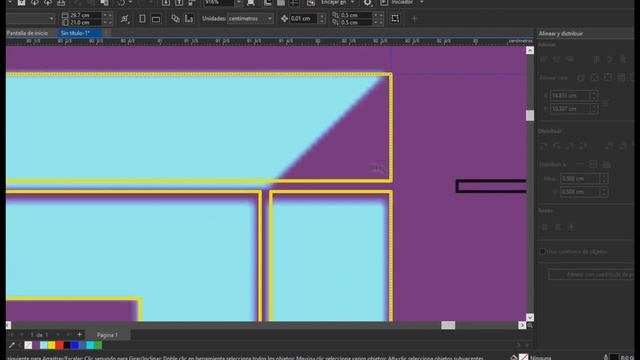Click the all pages layout icon
Screen dimensions: 640x360
(176, 19)
